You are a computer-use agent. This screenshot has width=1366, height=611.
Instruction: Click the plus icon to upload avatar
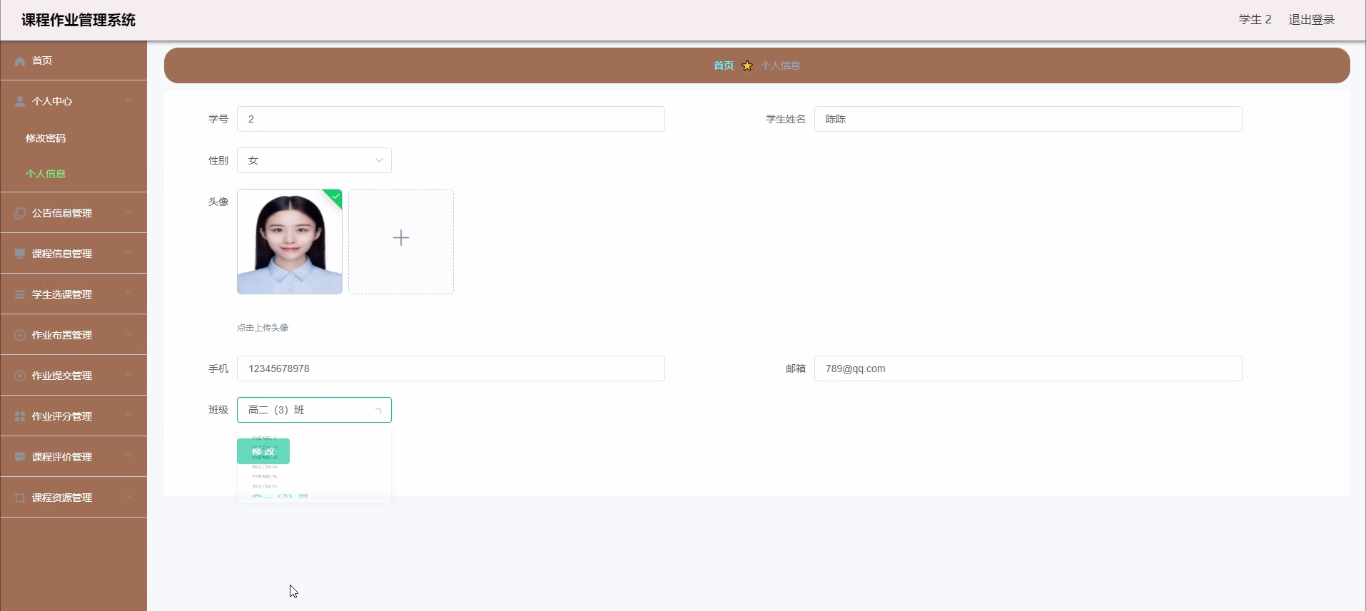(401, 238)
